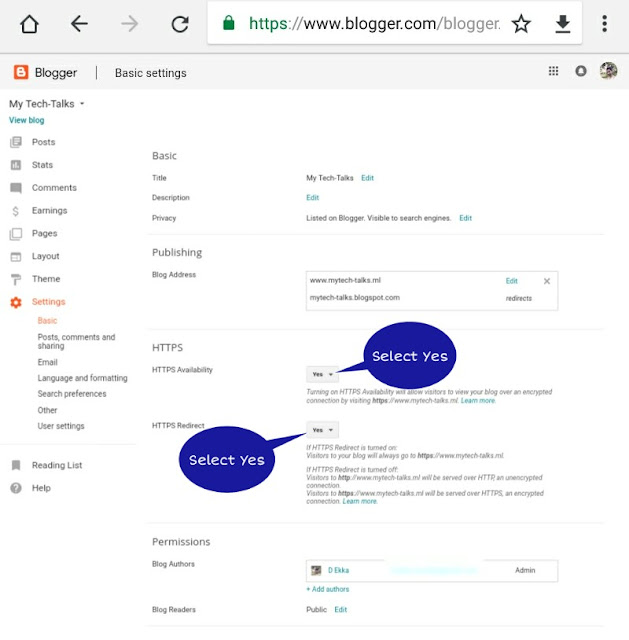
Task: Click the notifications bell icon
Action: pos(581,71)
